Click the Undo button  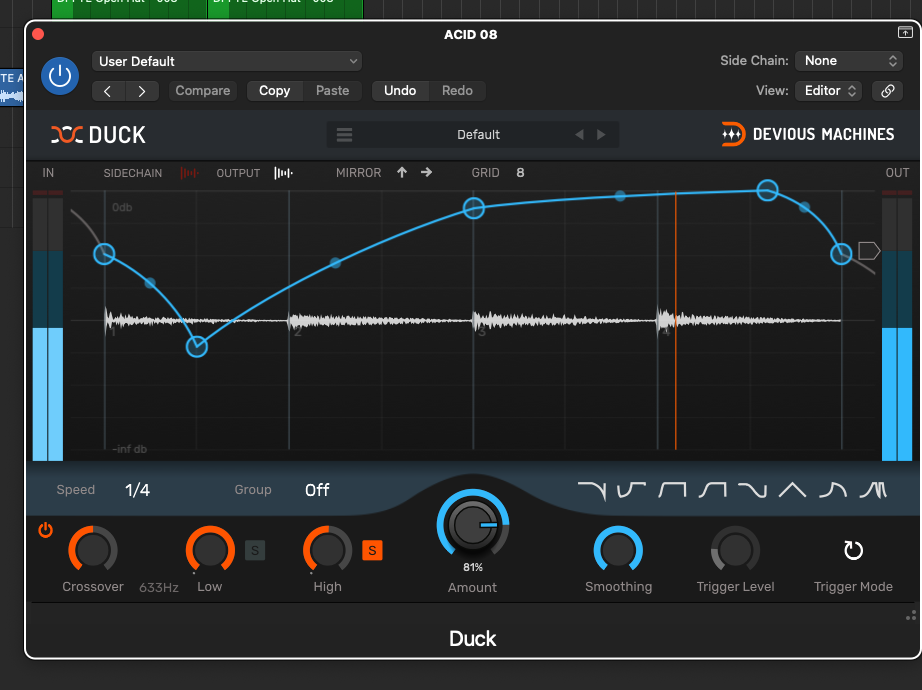click(x=400, y=91)
